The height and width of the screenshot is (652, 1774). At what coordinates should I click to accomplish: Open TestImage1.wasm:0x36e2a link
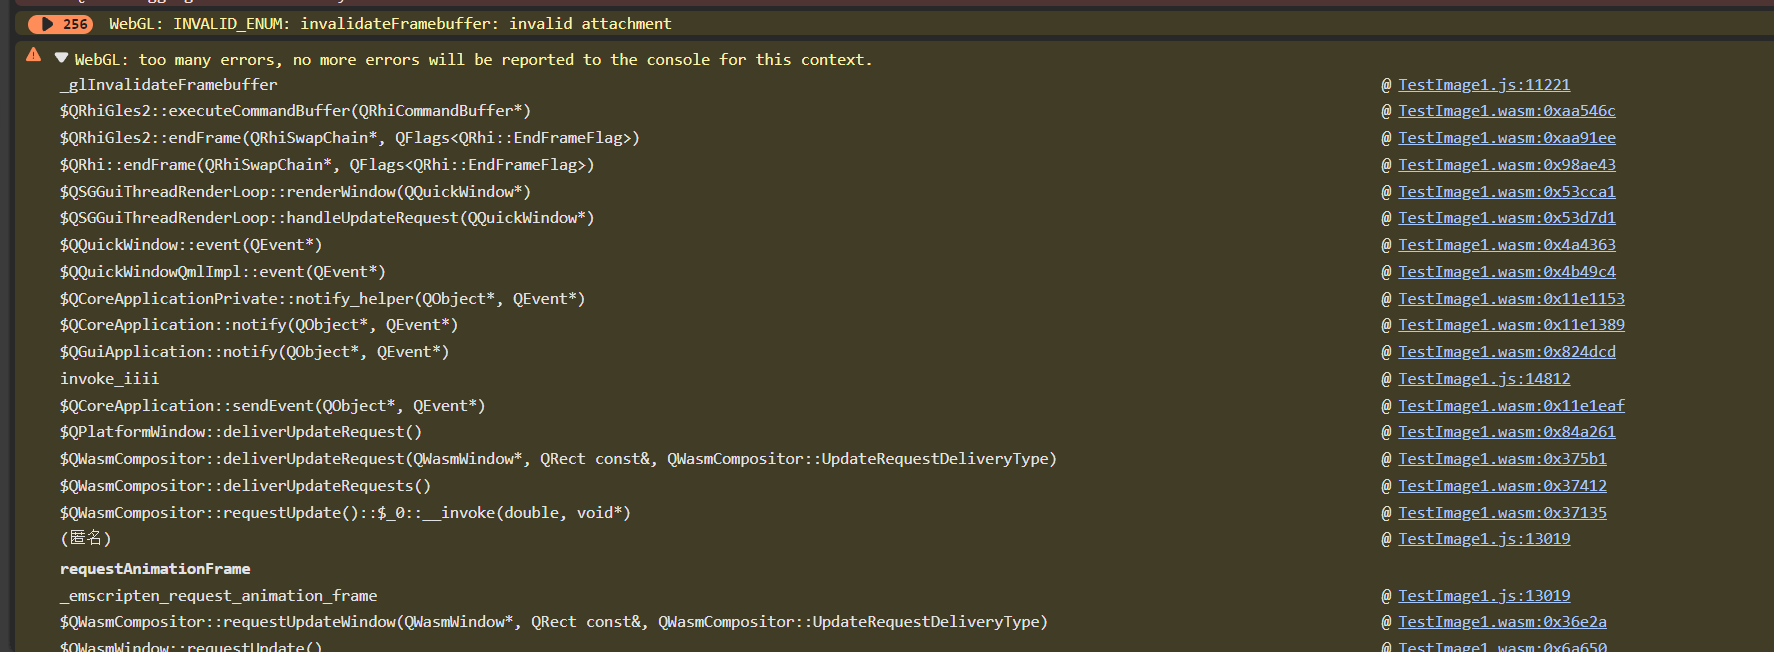(x=1502, y=622)
